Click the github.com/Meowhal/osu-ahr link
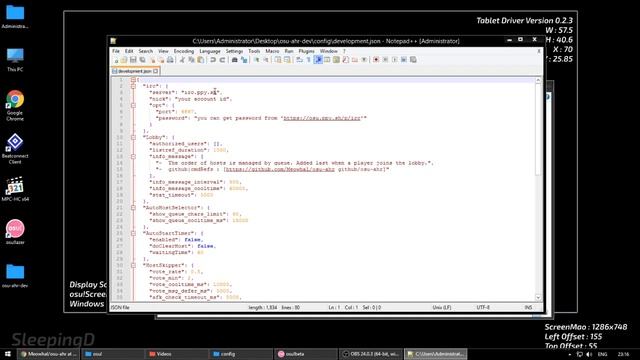 (x=280, y=169)
